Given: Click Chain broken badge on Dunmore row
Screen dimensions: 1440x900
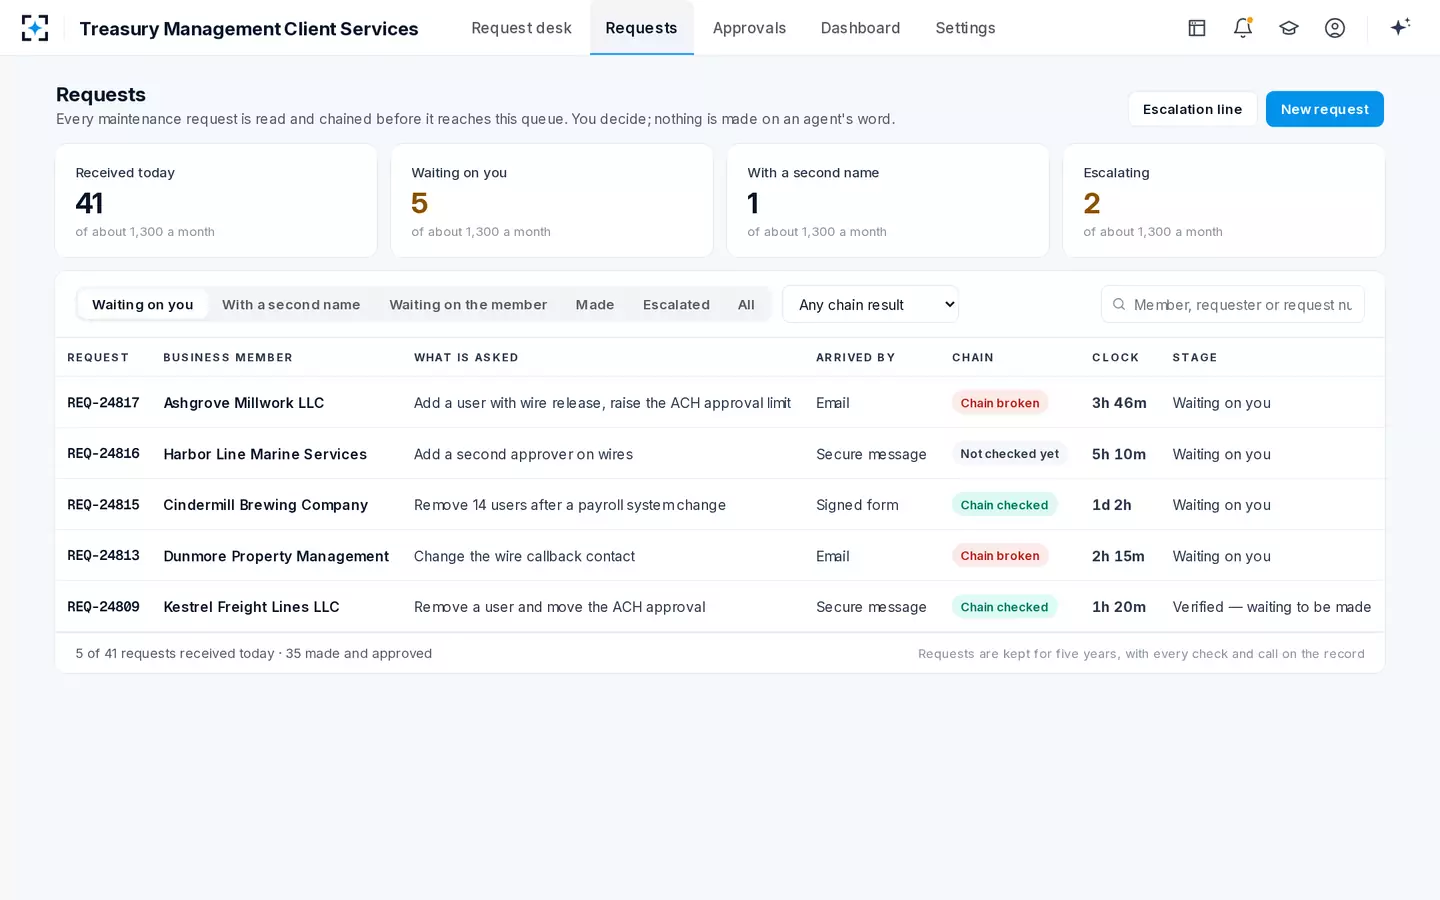Looking at the screenshot, I should coord(1000,556).
